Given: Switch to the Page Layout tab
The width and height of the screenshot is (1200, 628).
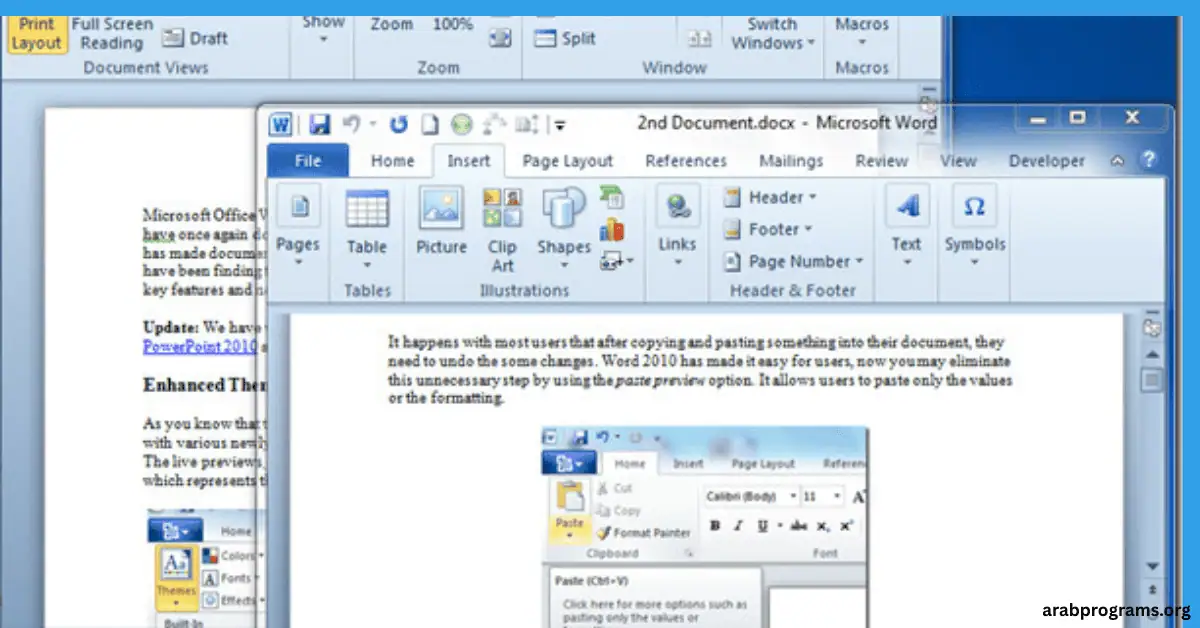Looking at the screenshot, I should tap(567, 160).
